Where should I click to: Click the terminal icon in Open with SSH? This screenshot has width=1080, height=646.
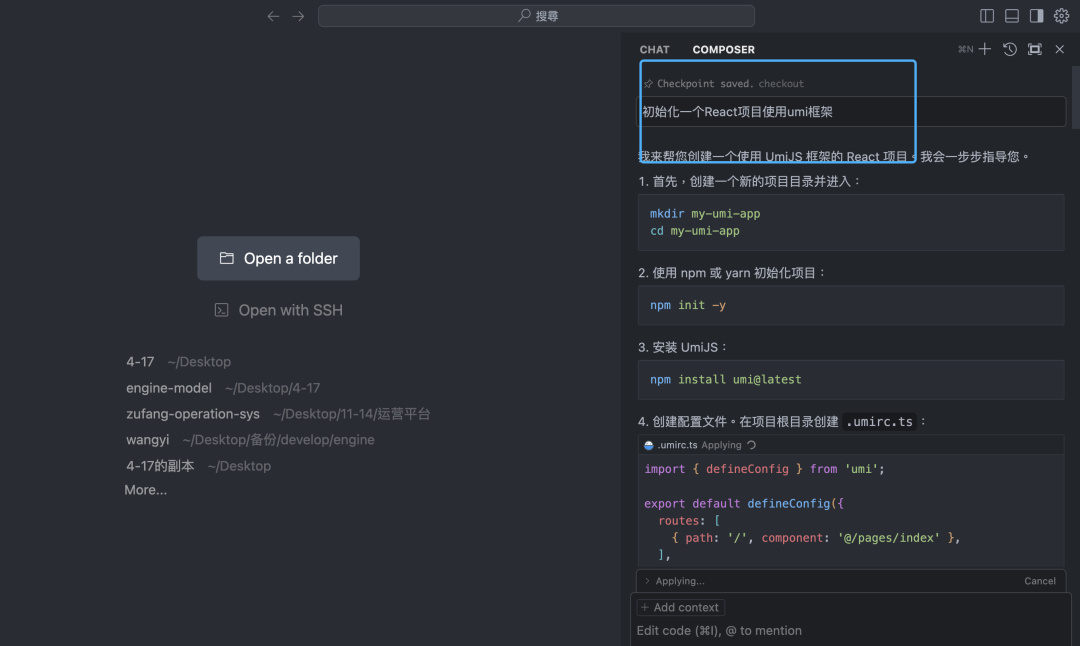(x=221, y=310)
